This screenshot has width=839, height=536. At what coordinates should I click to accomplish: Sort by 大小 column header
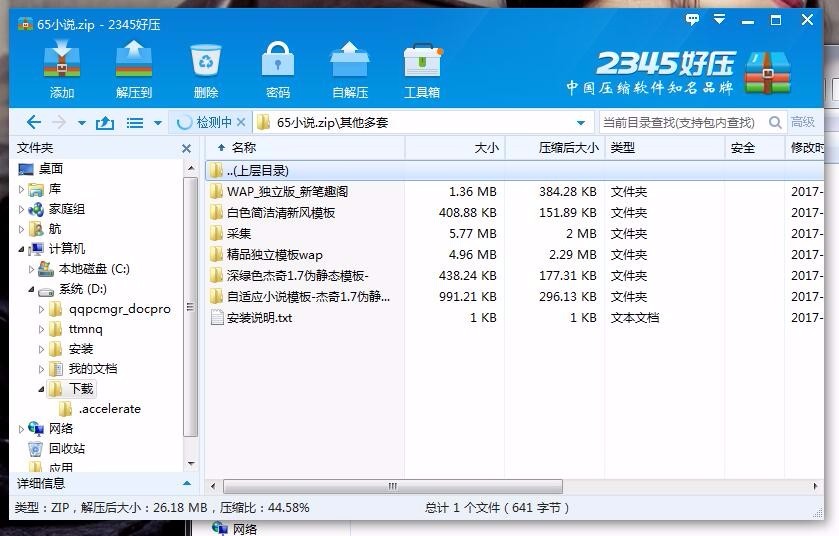(455, 148)
